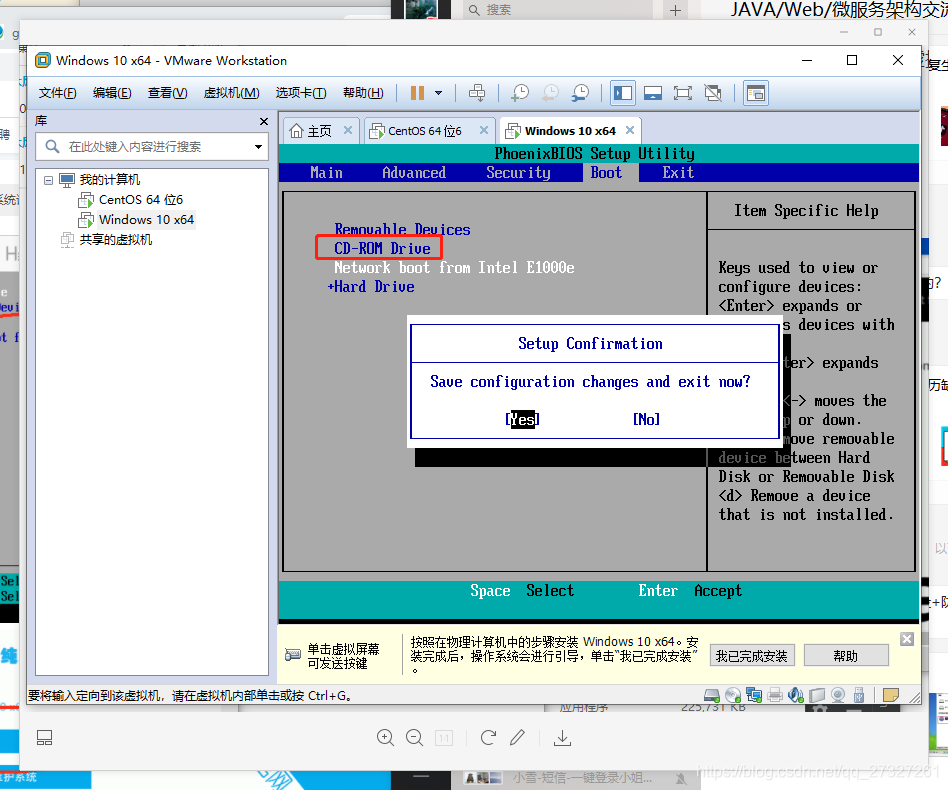Open the 编辑(E) menu
This screenshot has width=948, height=790.
[112, 93]
